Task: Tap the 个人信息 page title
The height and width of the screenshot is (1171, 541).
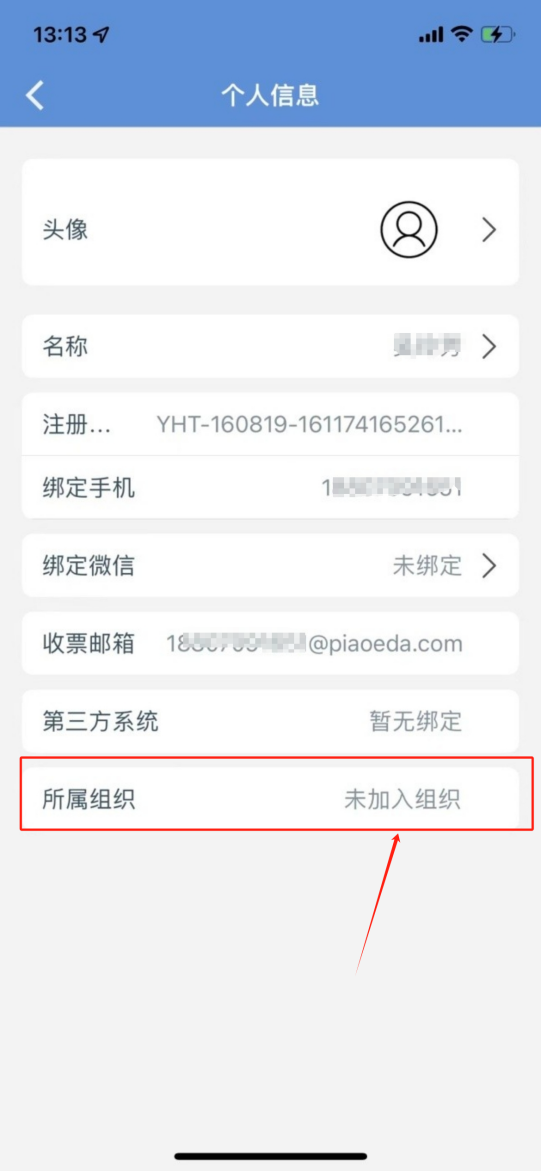Action: pos(270,95)
